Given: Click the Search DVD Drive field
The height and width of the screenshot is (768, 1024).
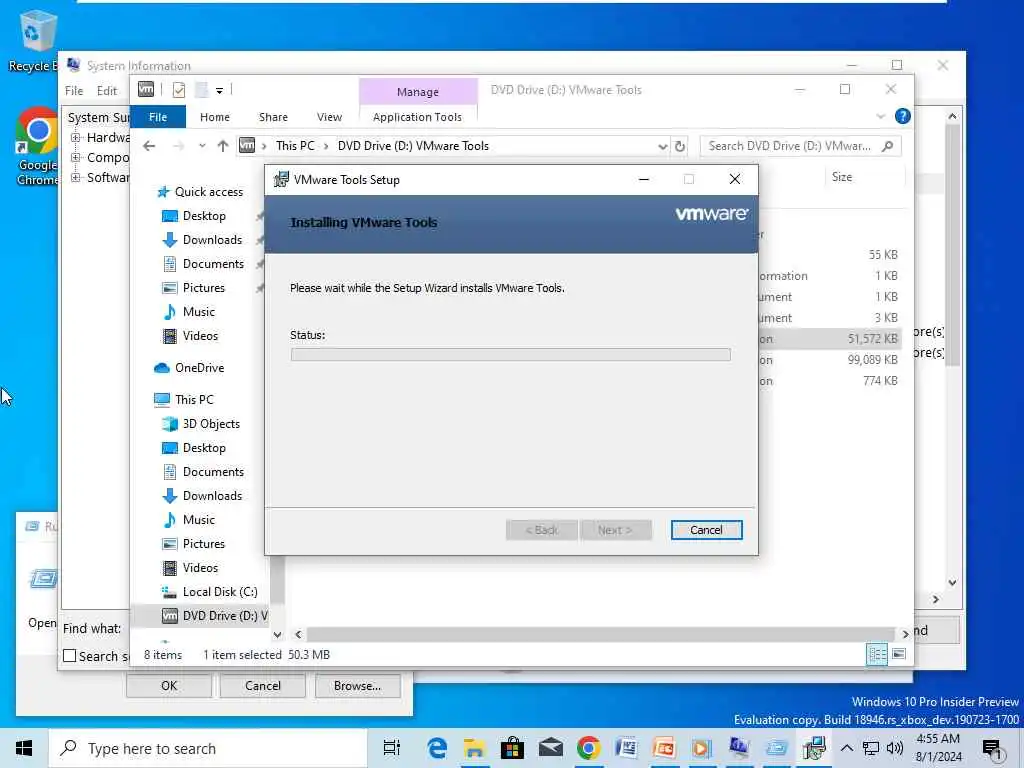Looking at the screenshot, I should pyautogui.click(x=800, y=146).
